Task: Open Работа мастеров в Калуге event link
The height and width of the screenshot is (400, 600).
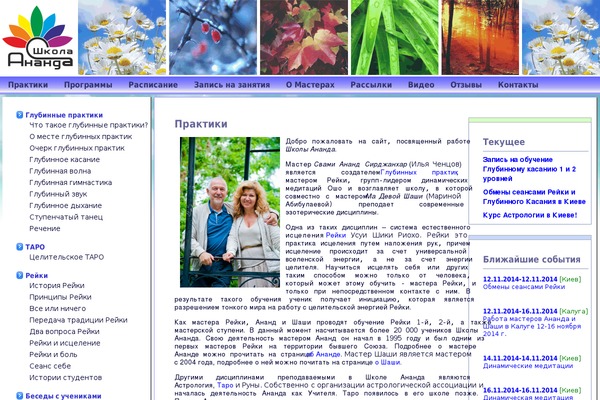Action: pos(532,326)
